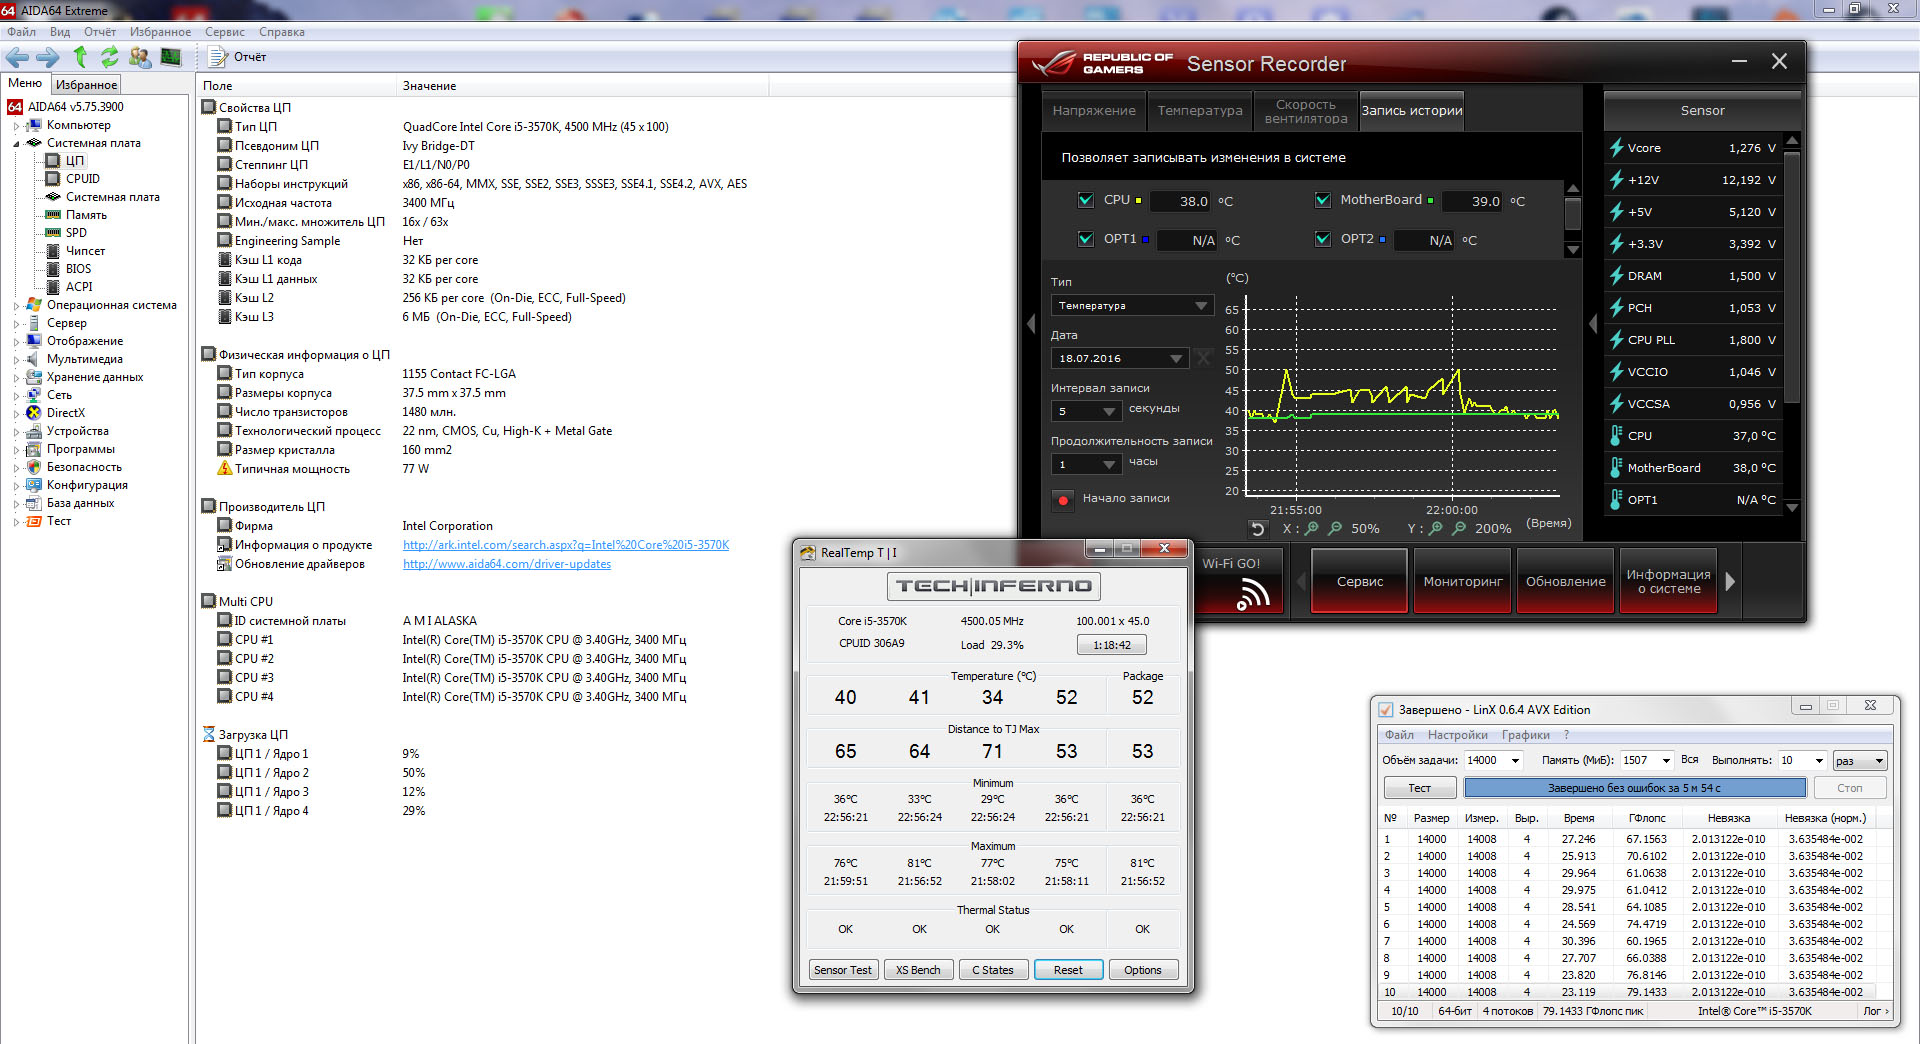
Task: Click the green monitor diagnostics icon in AIDA64
Action: click(171, 57)
